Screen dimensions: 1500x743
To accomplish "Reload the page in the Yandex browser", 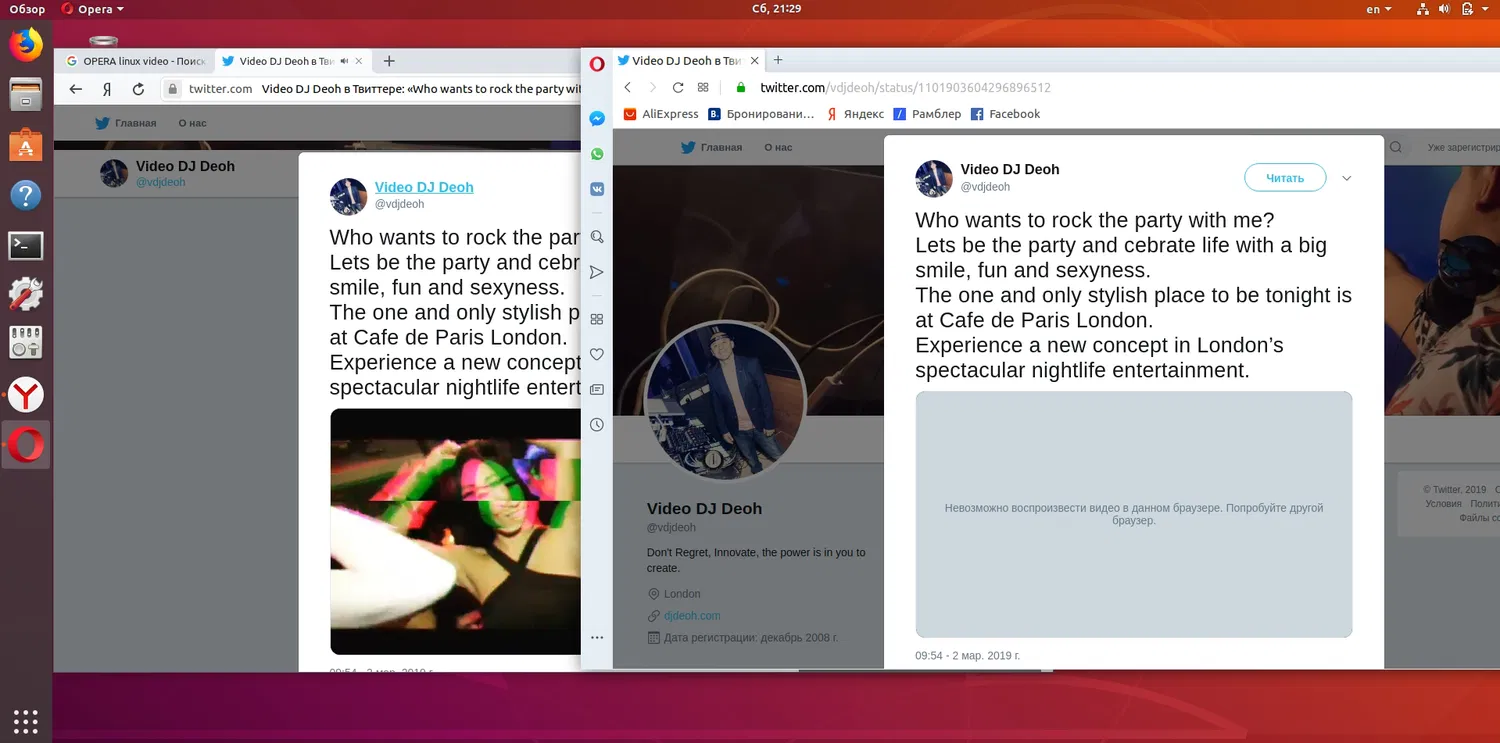I will (138, 89).
